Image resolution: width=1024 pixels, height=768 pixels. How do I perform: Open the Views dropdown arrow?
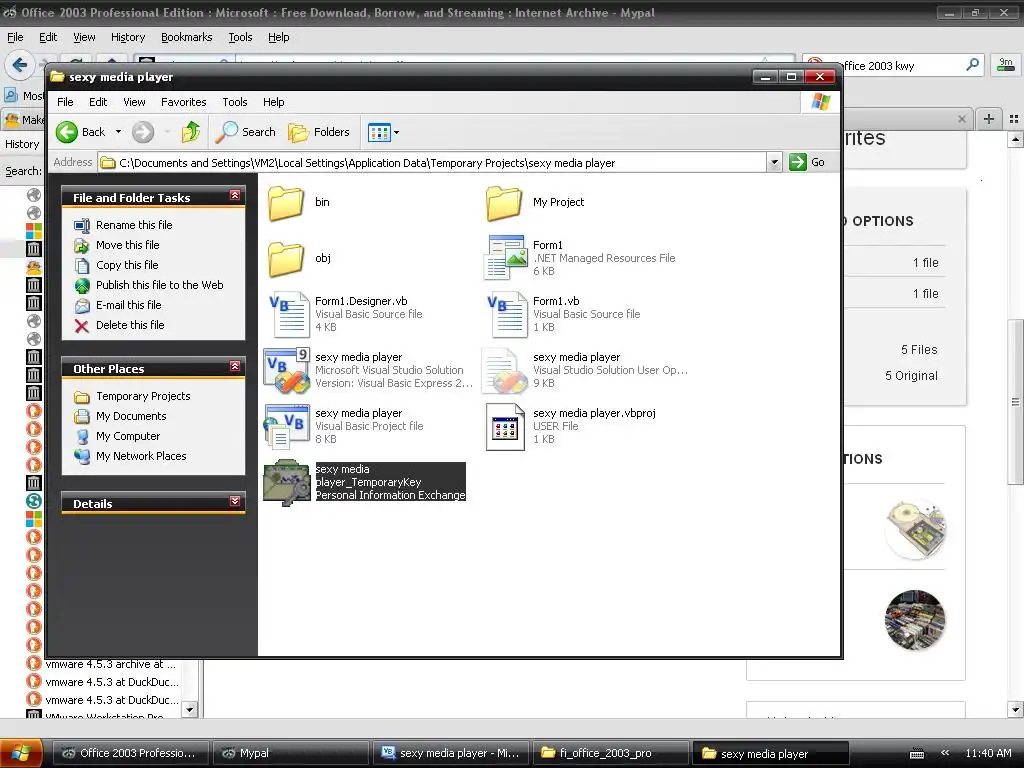pos(396,132)
